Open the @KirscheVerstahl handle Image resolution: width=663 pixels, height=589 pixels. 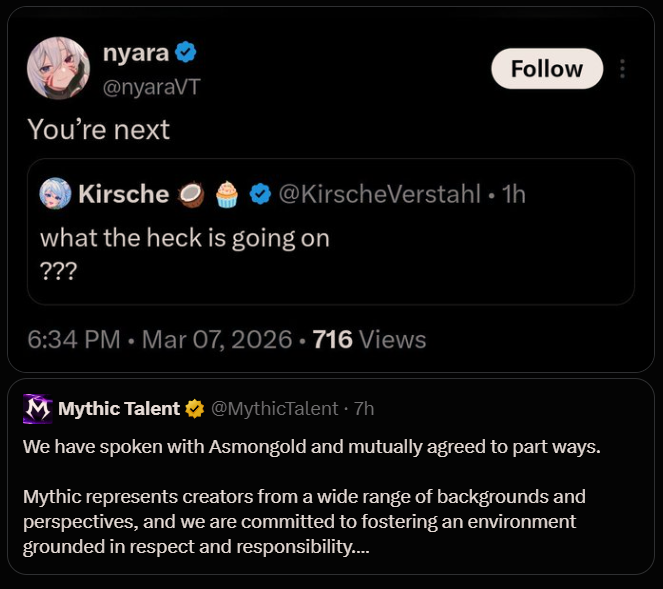(379, 194)
